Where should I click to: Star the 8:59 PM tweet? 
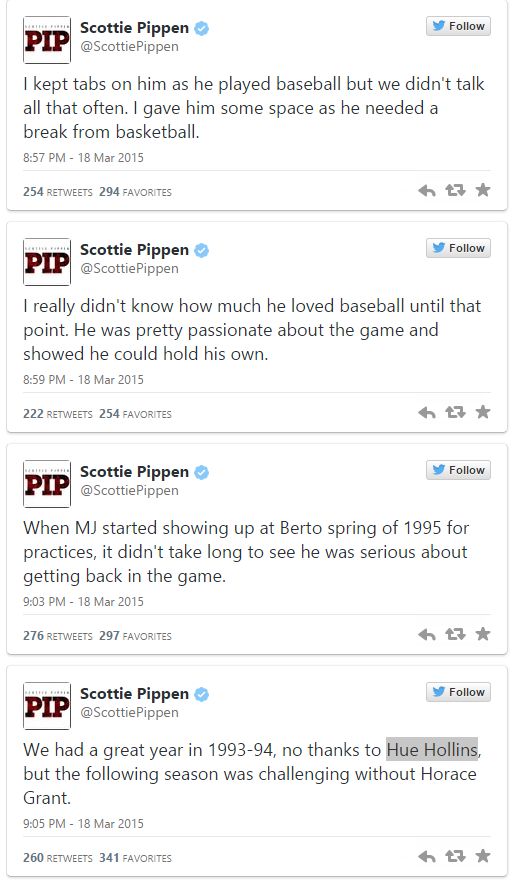coord(483,412)
